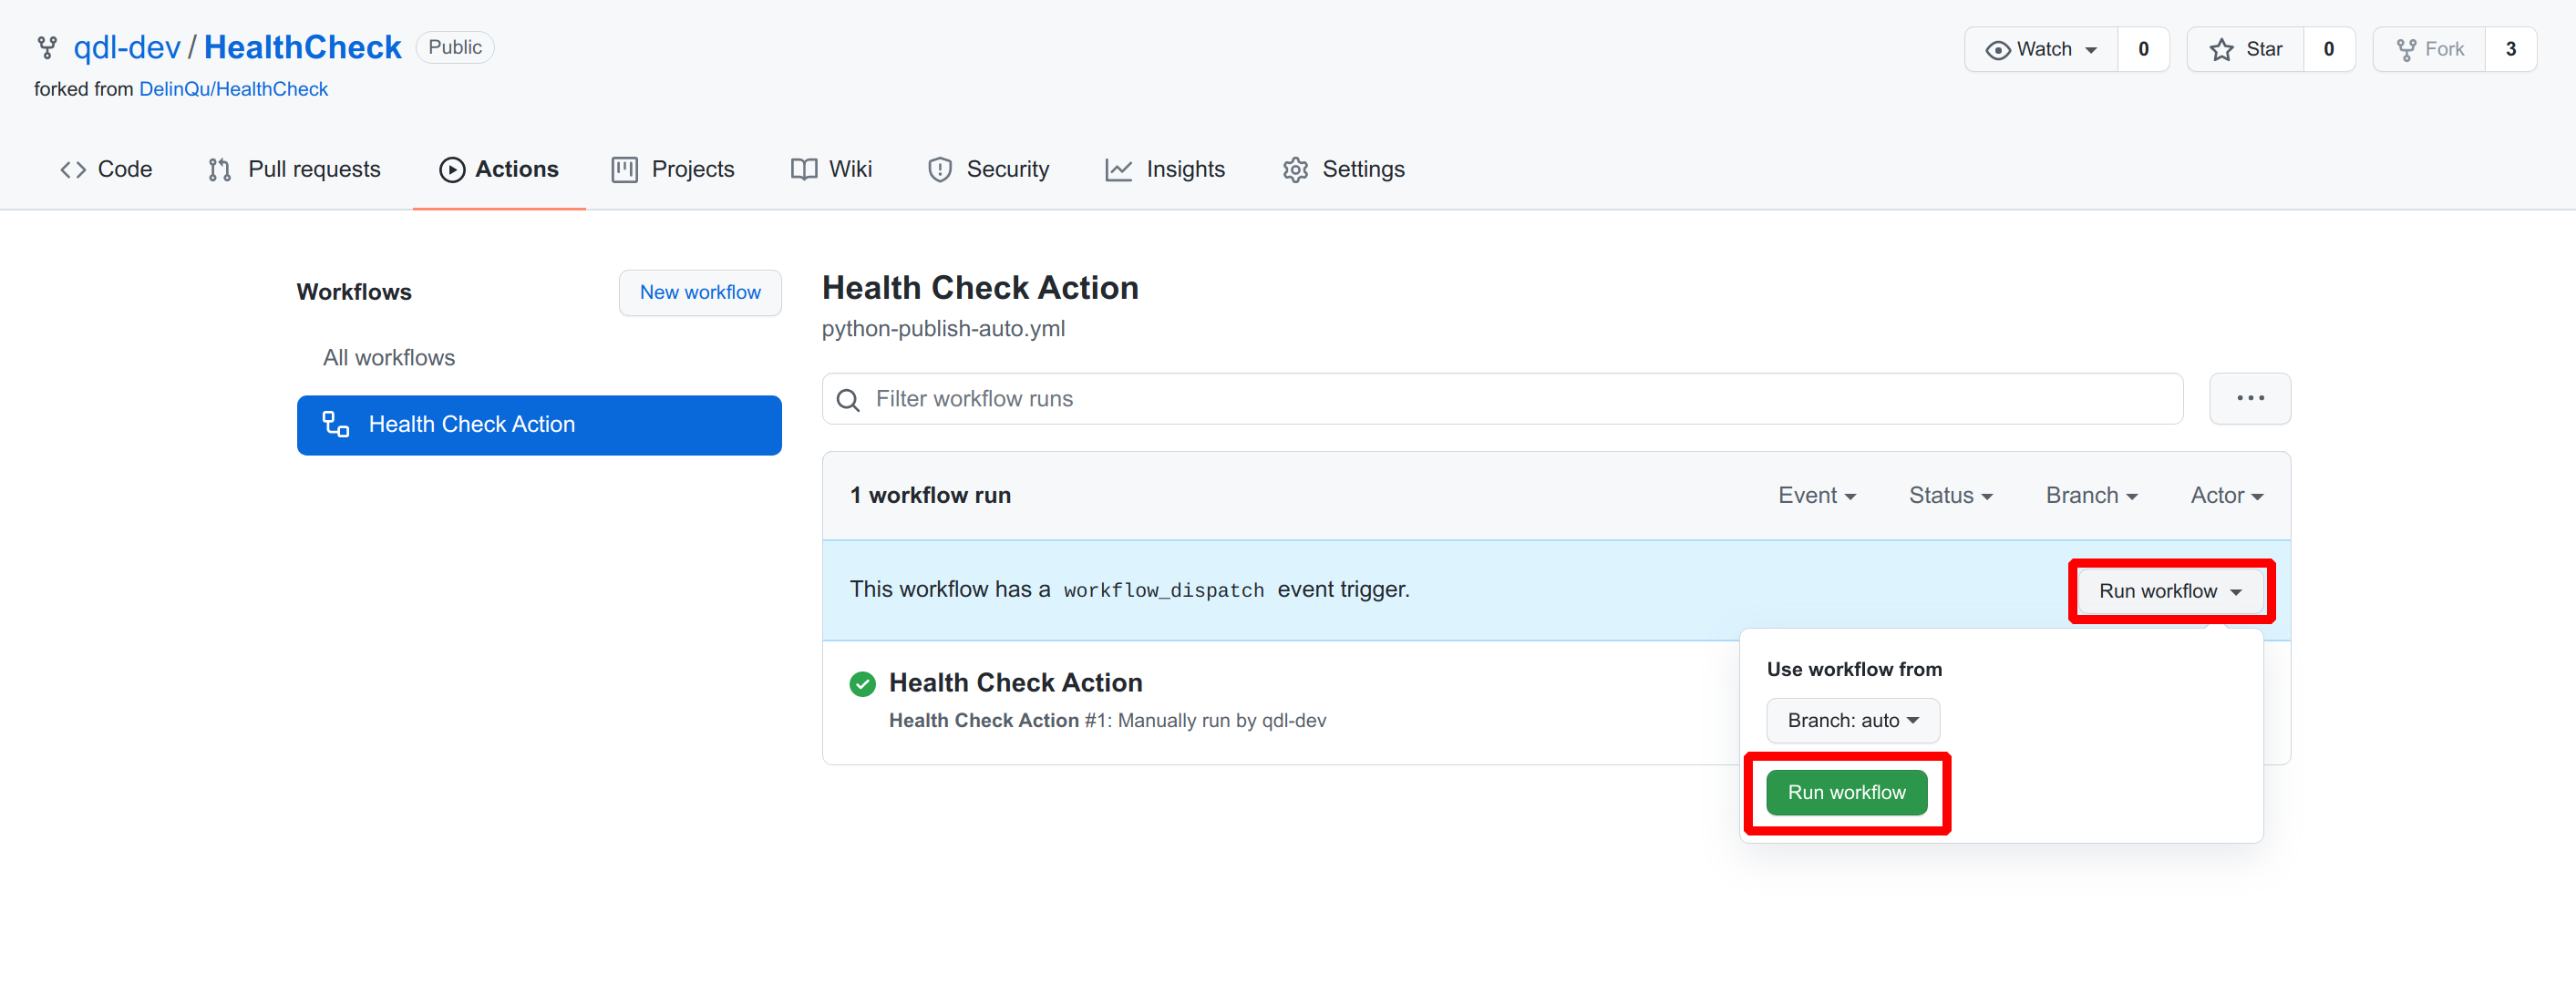The height and width of the screenshot is (984, 2576).
Task: Open the qdl-dev owner link
Action: (x=127, y=48)
